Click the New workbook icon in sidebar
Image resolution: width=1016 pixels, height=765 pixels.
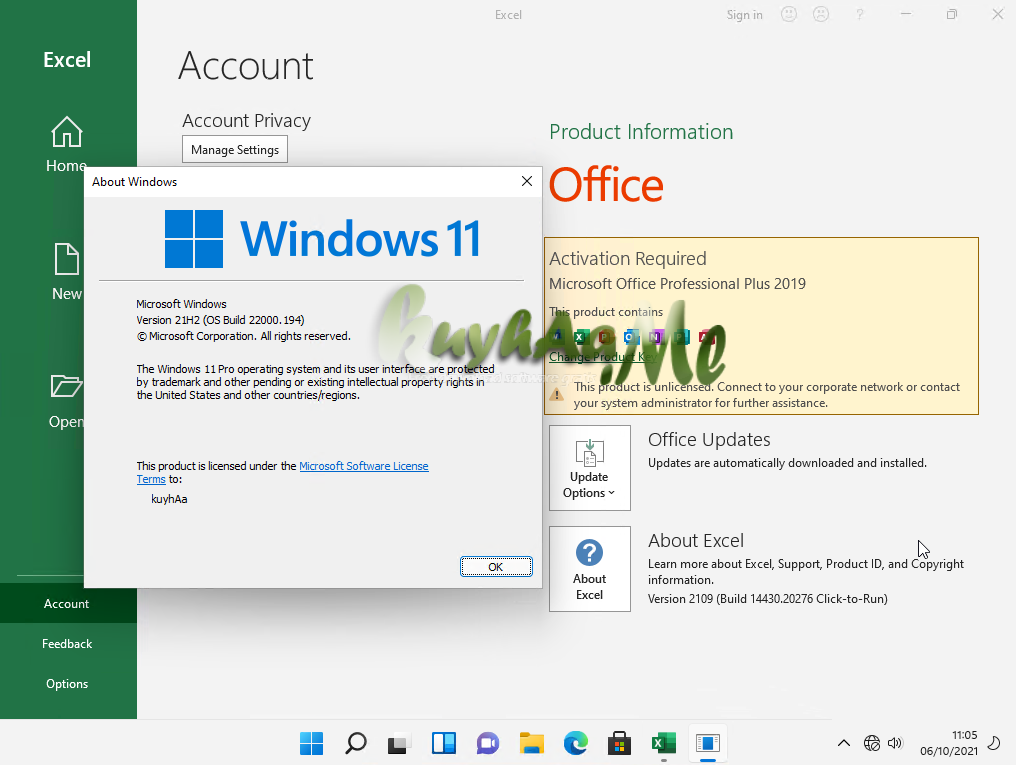tap(67, 259)
